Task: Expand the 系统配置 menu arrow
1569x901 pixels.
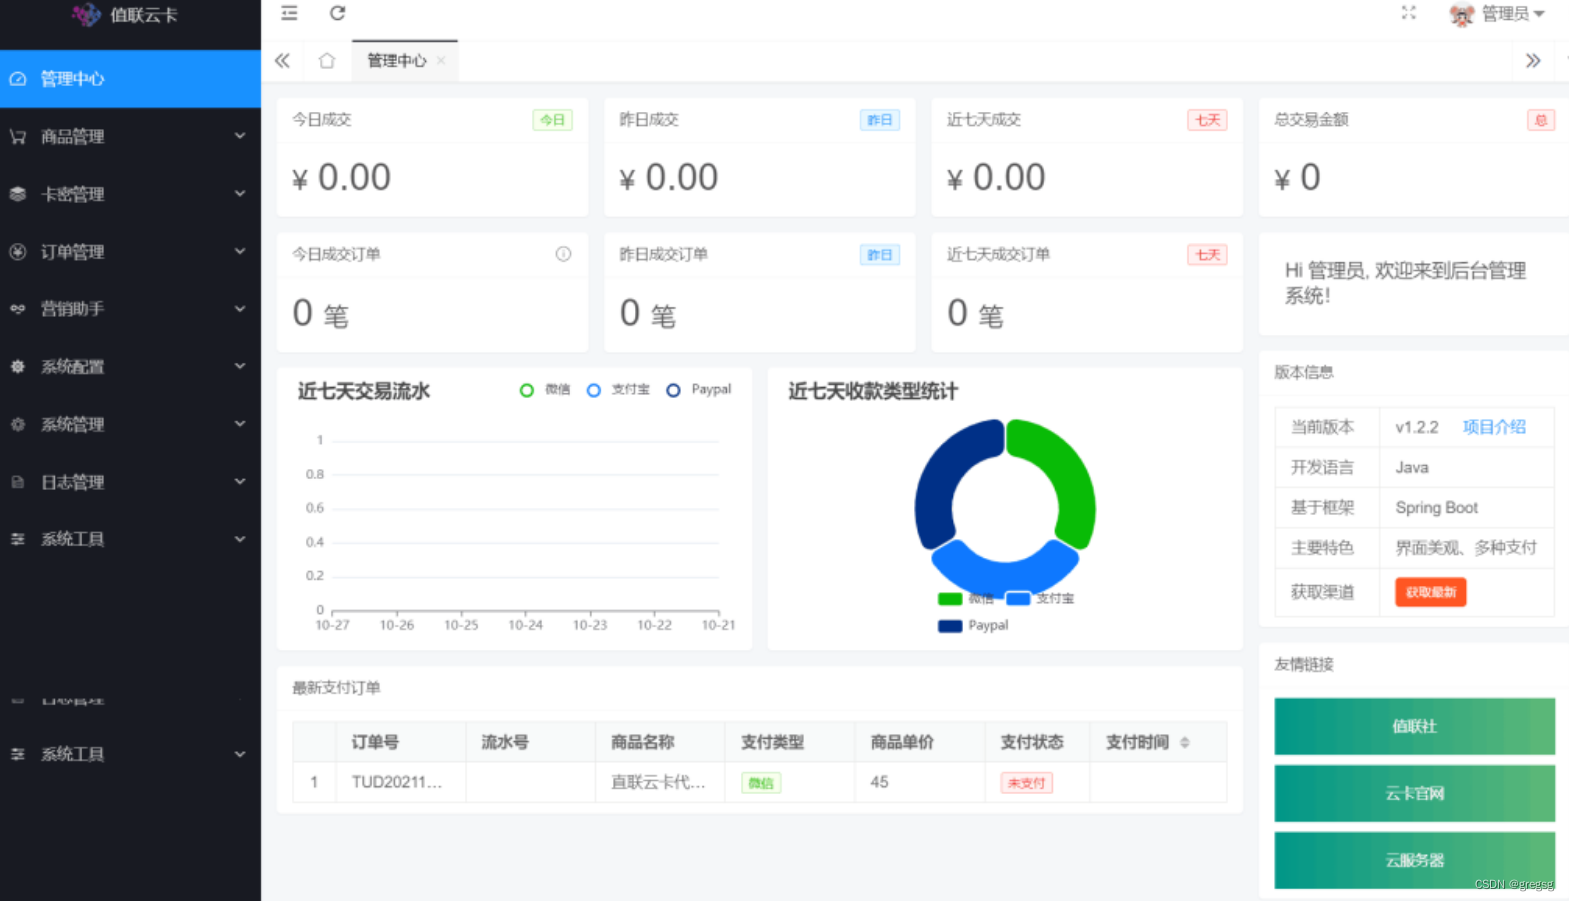Action: 240,366
